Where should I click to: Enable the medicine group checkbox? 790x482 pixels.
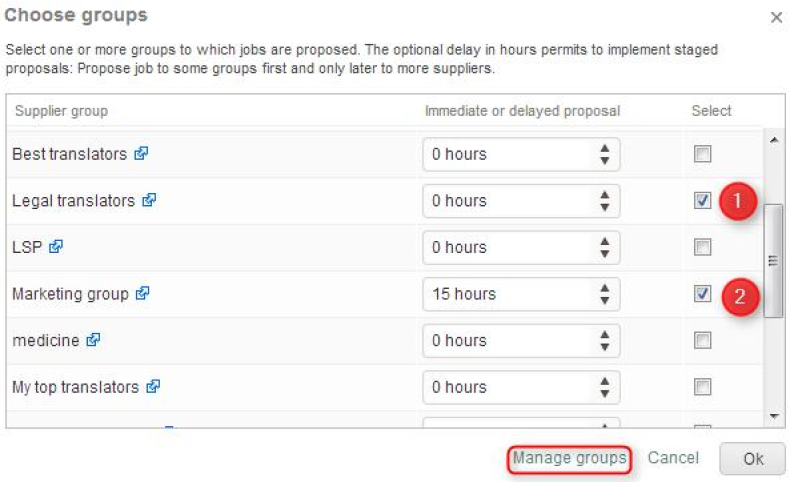(x=703, y=340)
